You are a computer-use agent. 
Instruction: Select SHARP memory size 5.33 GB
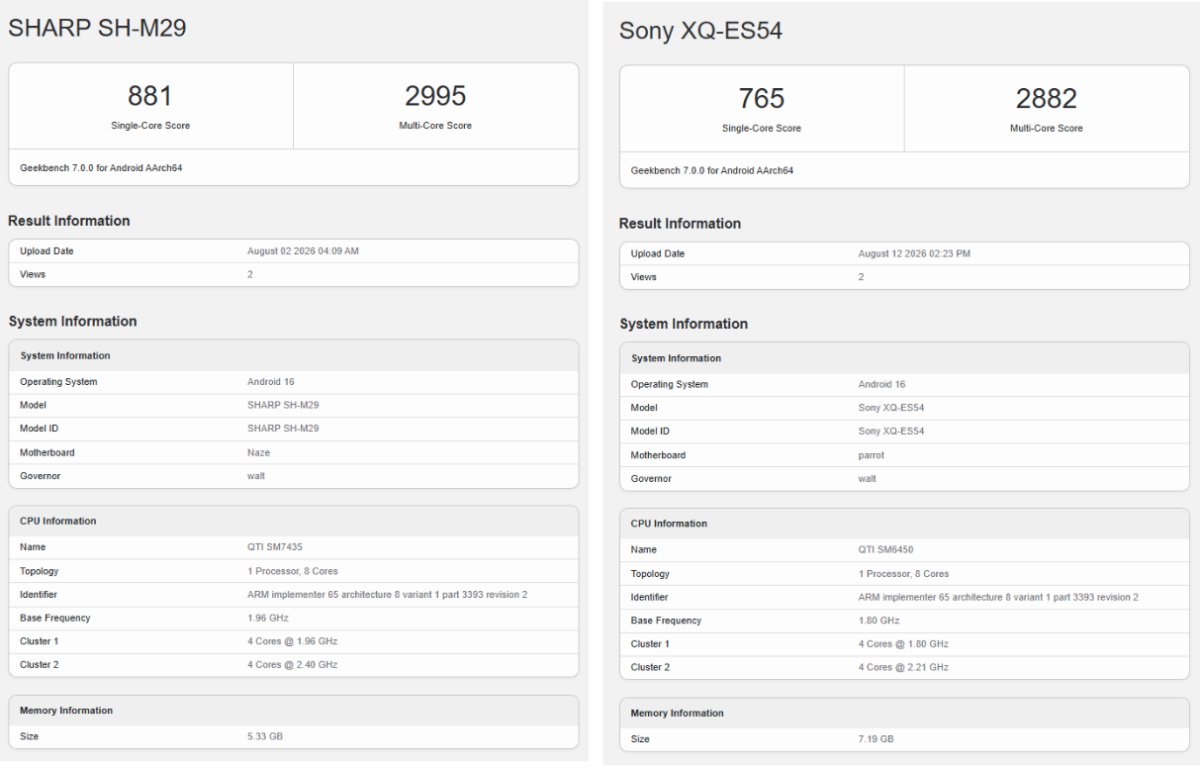[x=265, y=736]
